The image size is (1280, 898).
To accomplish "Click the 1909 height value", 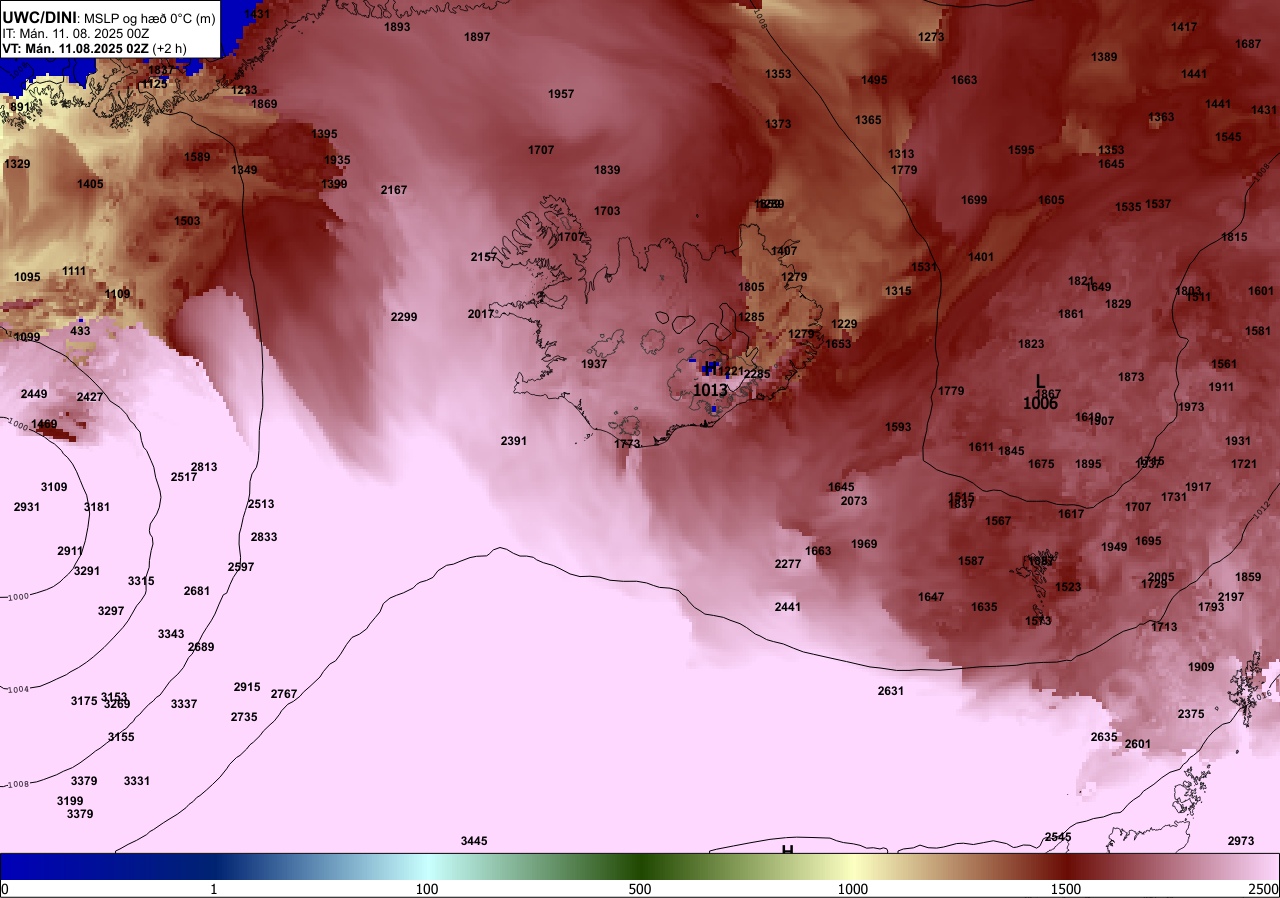I will tap(1201, 667).
